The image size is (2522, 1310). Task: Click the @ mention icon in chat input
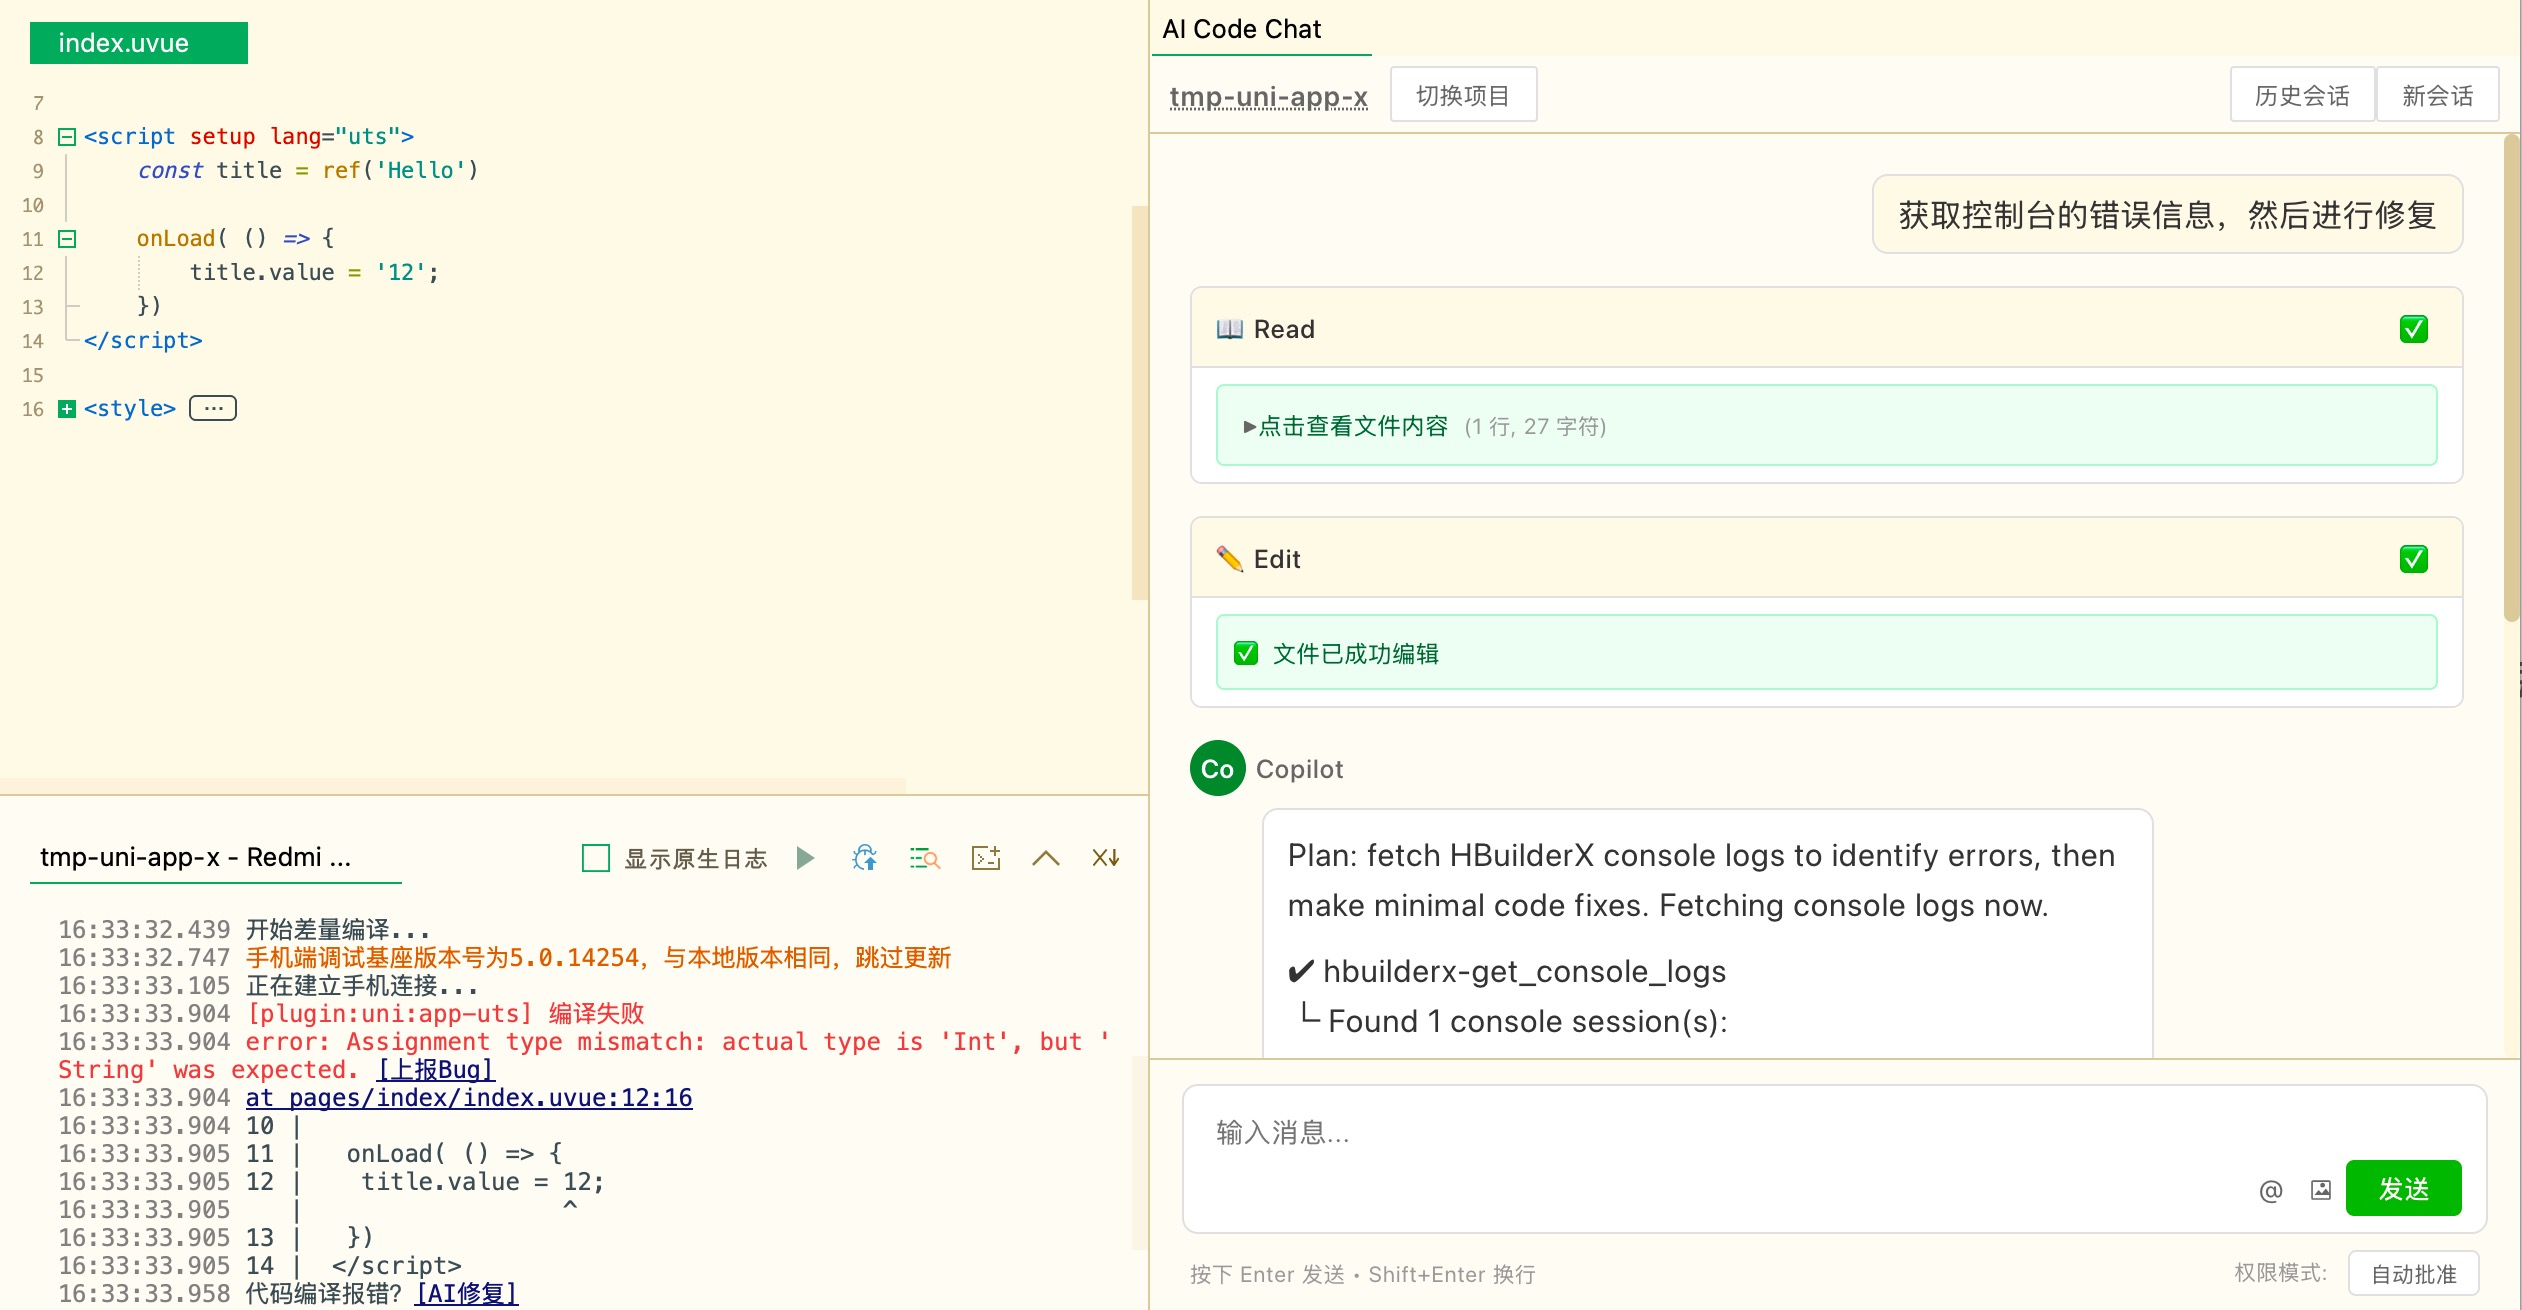click(2270, 1190)
